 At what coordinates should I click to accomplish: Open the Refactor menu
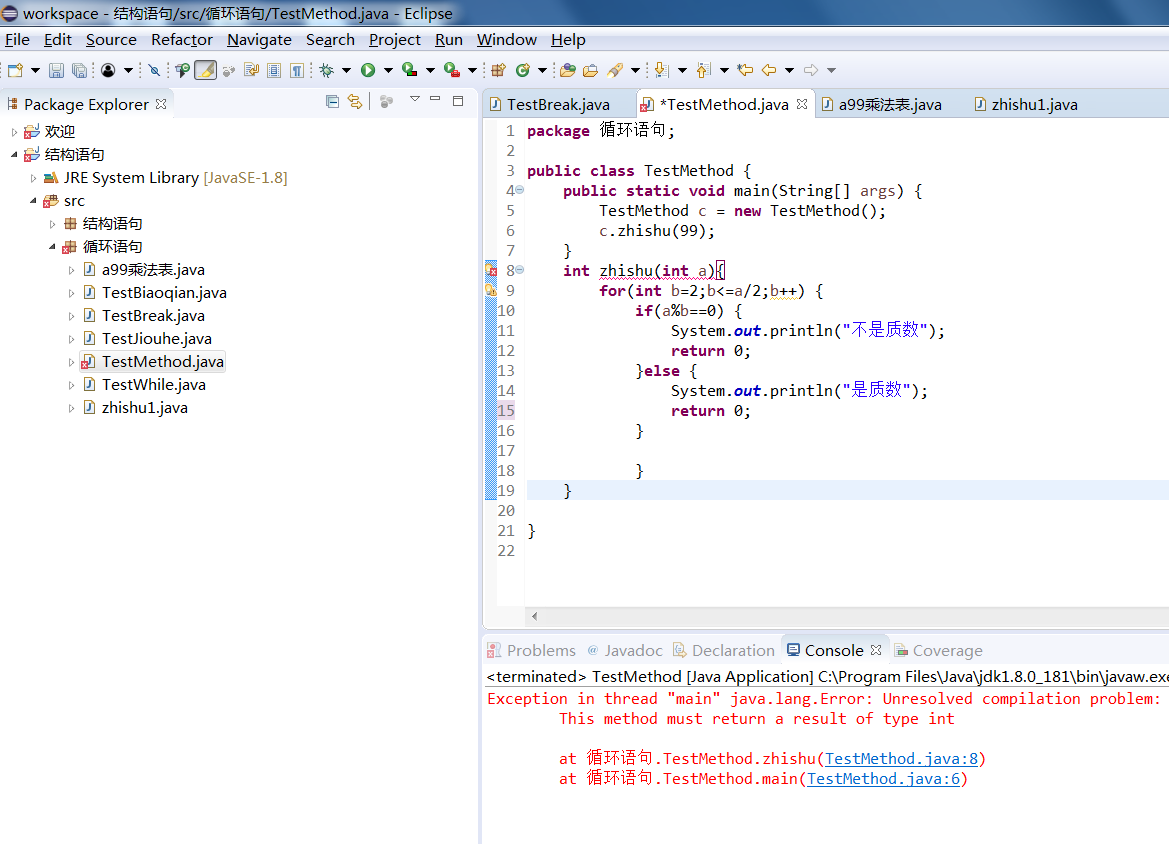click(x=182, y=40)
